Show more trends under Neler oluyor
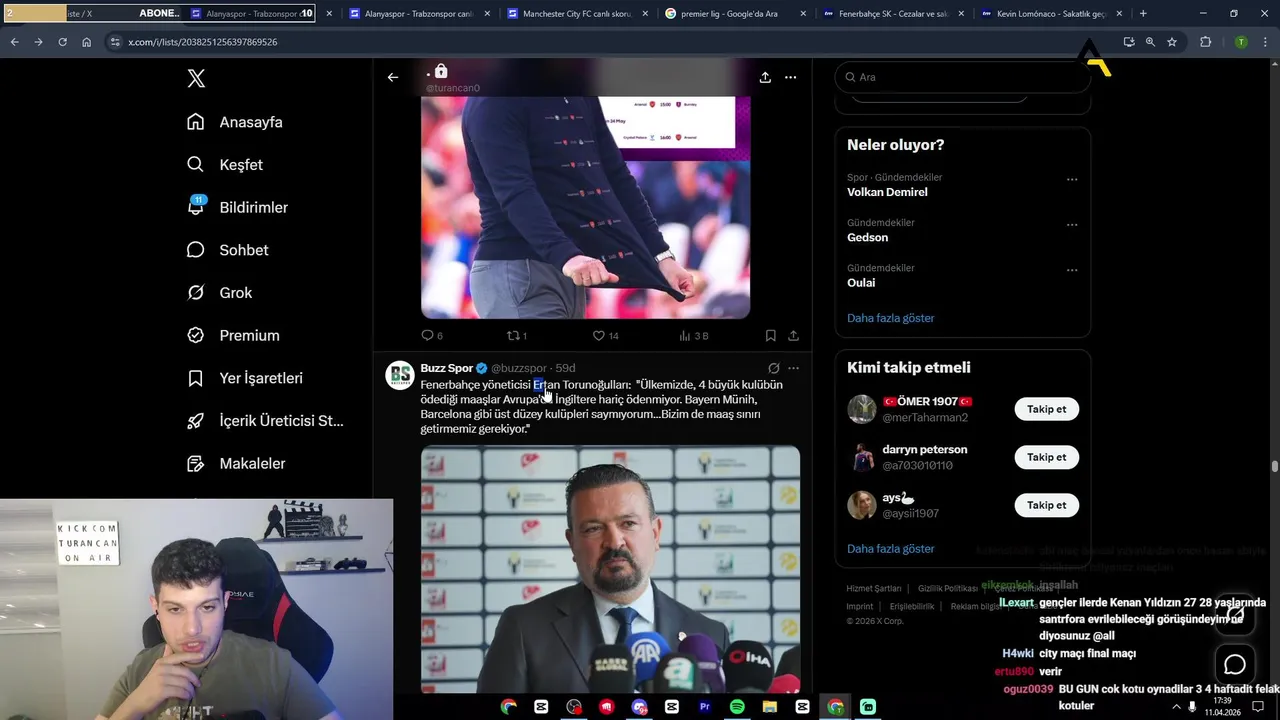 (890, 318)
